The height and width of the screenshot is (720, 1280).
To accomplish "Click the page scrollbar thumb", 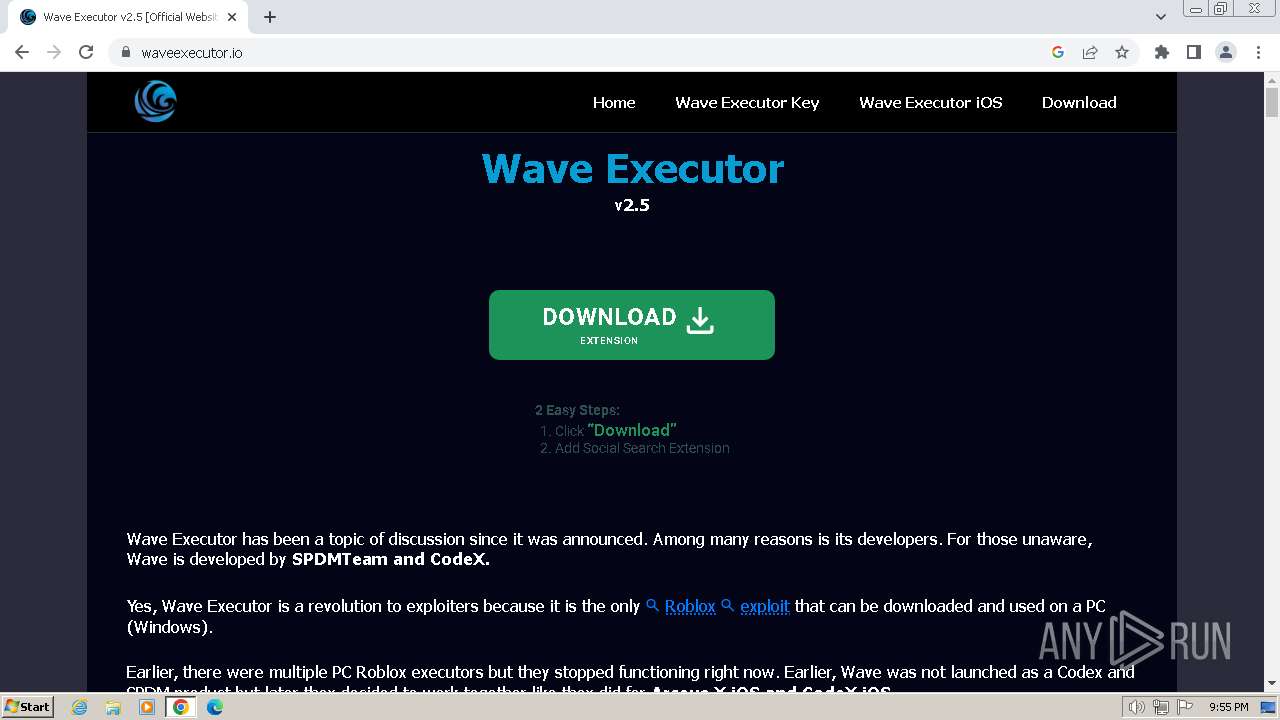I will point(1272,101).
